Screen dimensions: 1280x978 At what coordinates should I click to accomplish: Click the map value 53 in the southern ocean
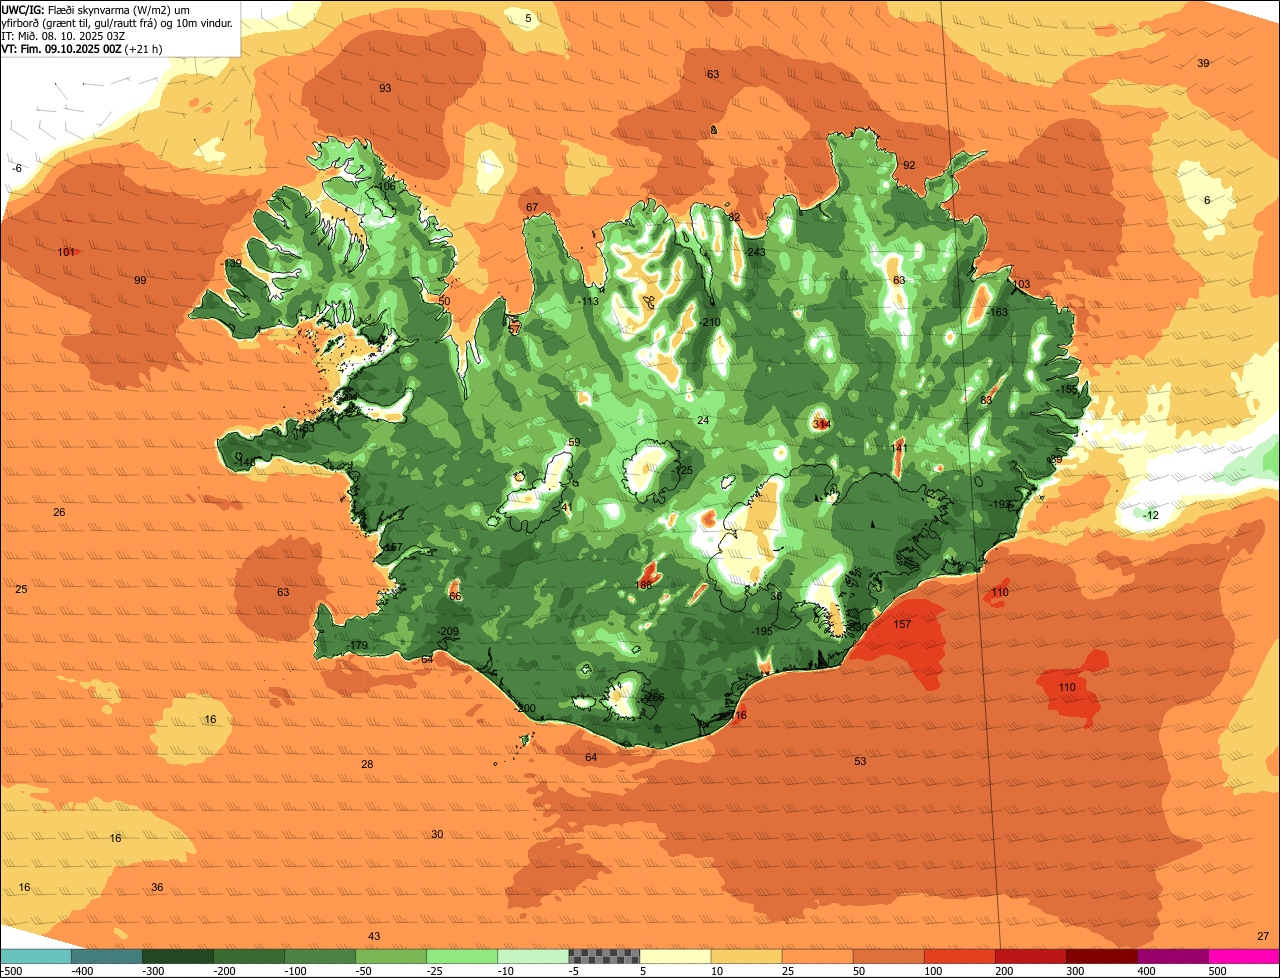coord(860,762)
